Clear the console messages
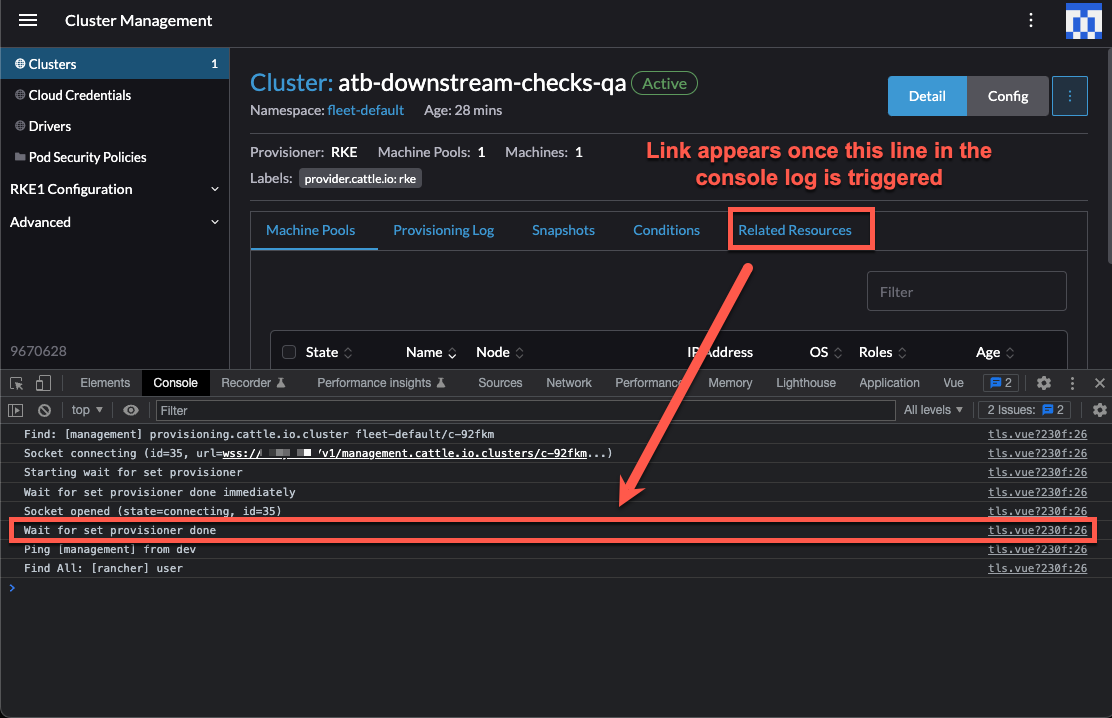This screenshot has width=1112, height=718. [x=44, y=410]
